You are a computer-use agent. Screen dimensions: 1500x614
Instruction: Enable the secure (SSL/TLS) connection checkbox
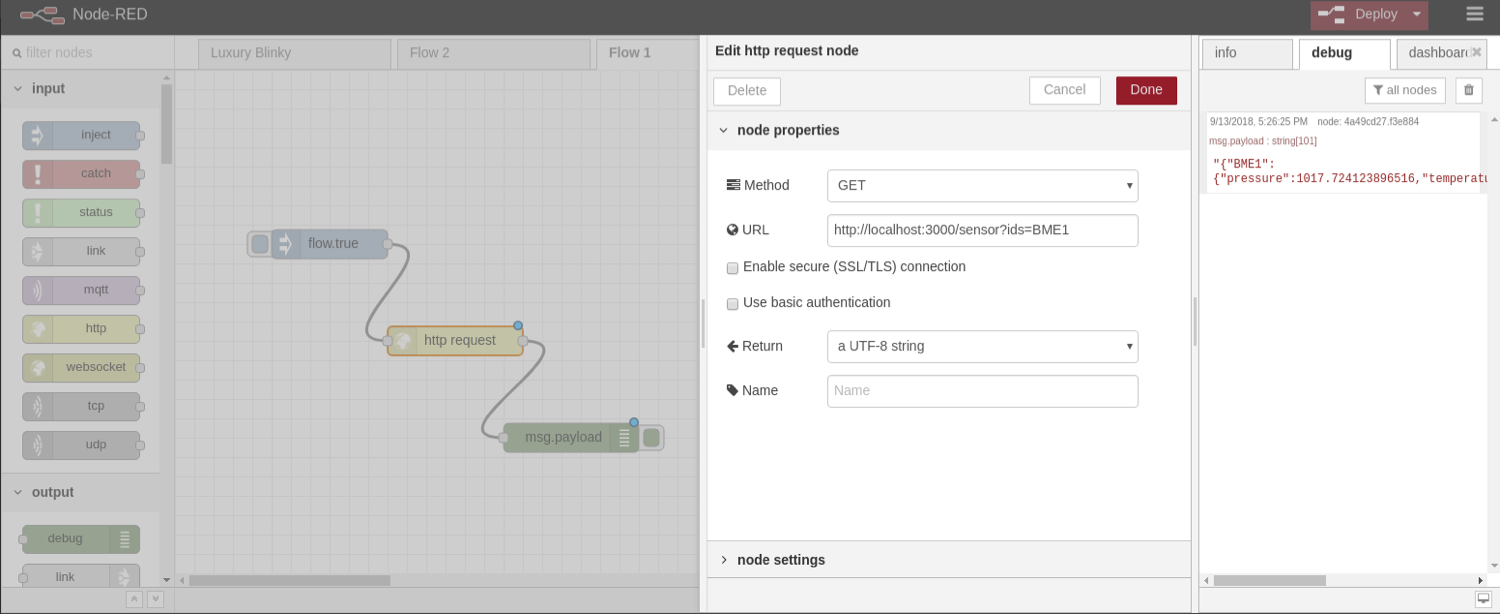(733, 268)
